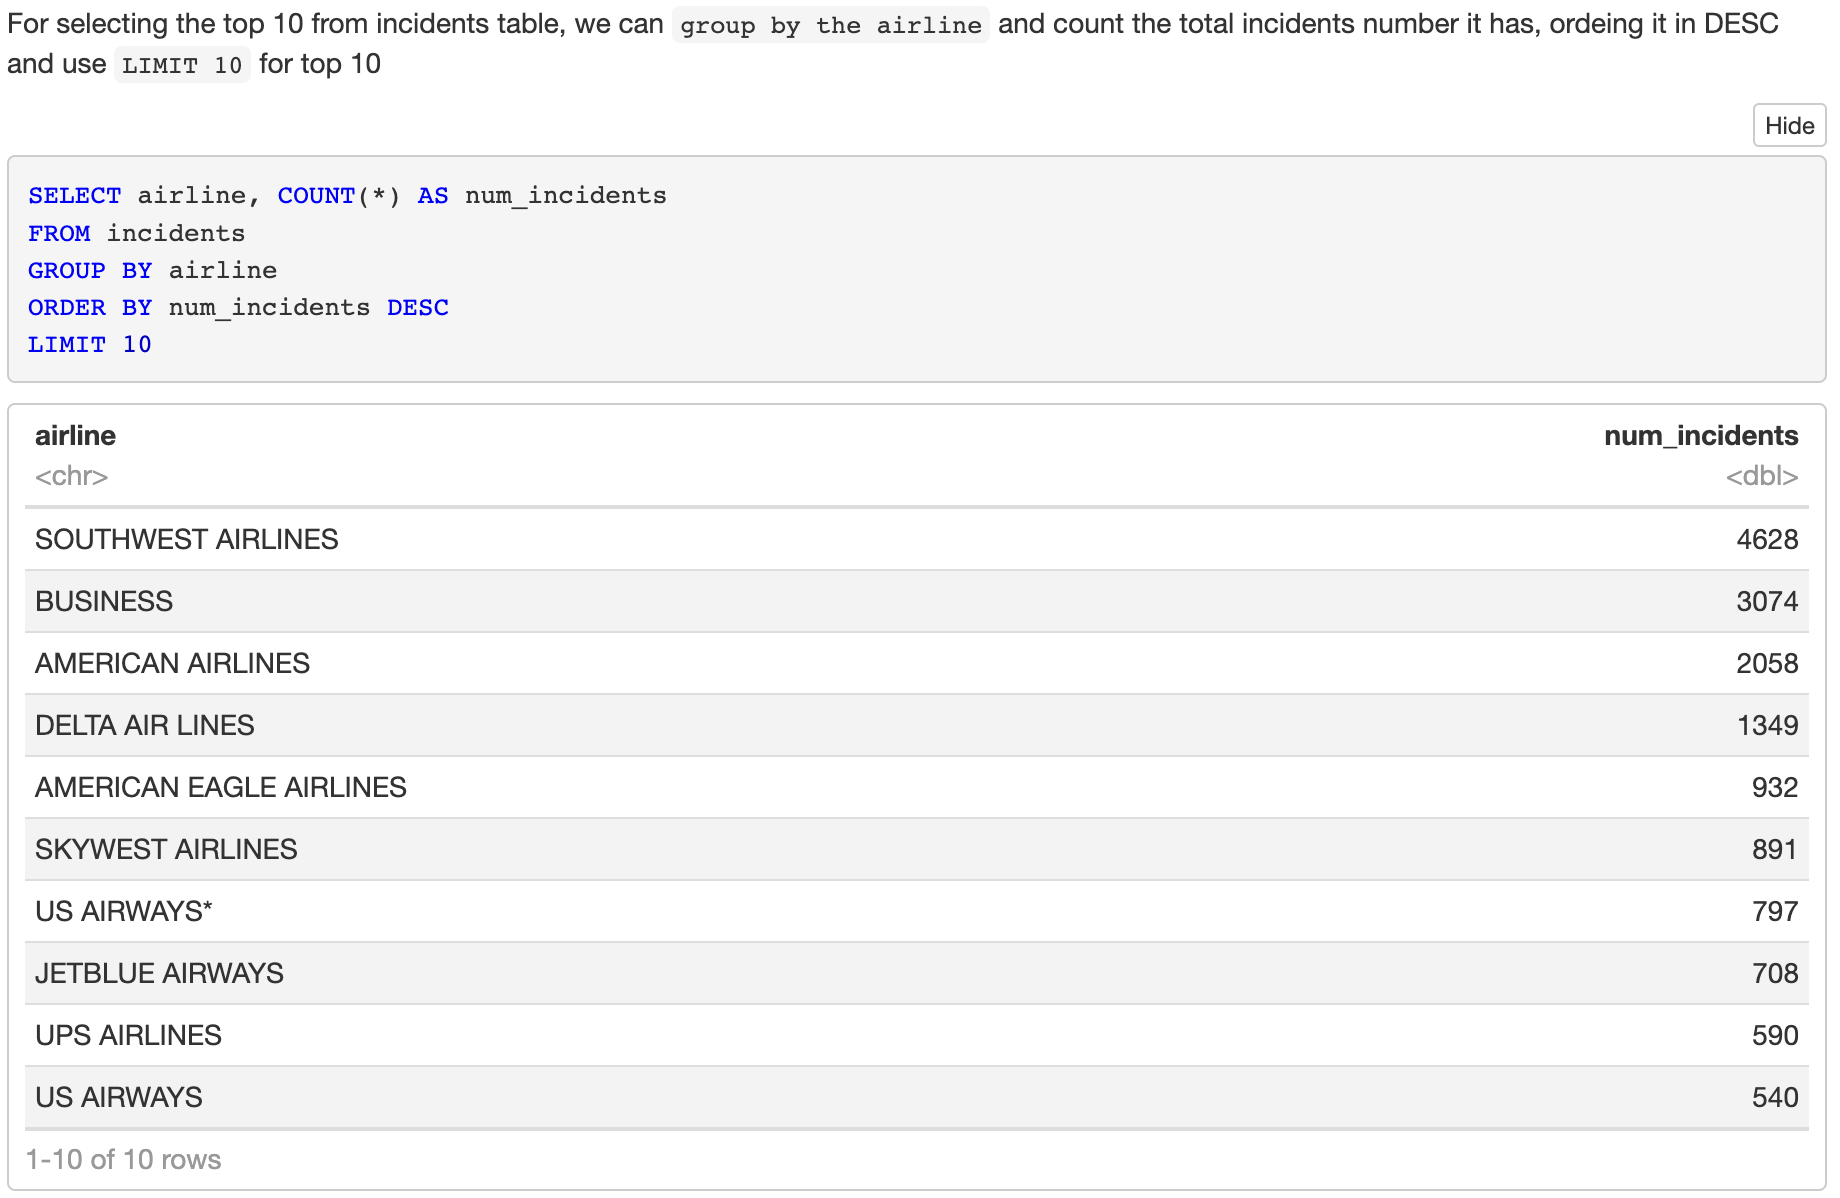Click the 'FROM incidents' code line
1840x1198 pixels.
136,233
